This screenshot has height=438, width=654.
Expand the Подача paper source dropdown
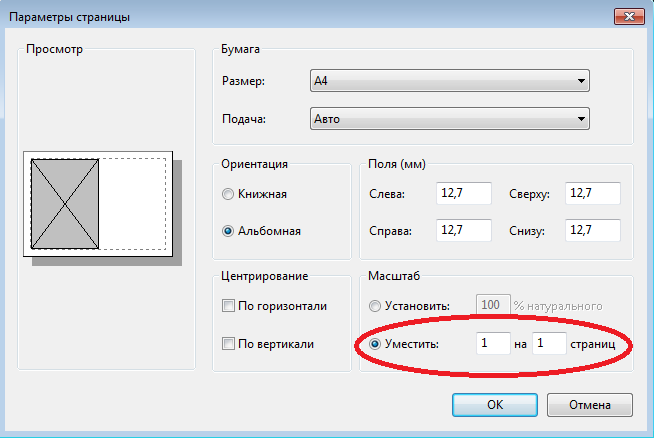(x=449, y=119)
